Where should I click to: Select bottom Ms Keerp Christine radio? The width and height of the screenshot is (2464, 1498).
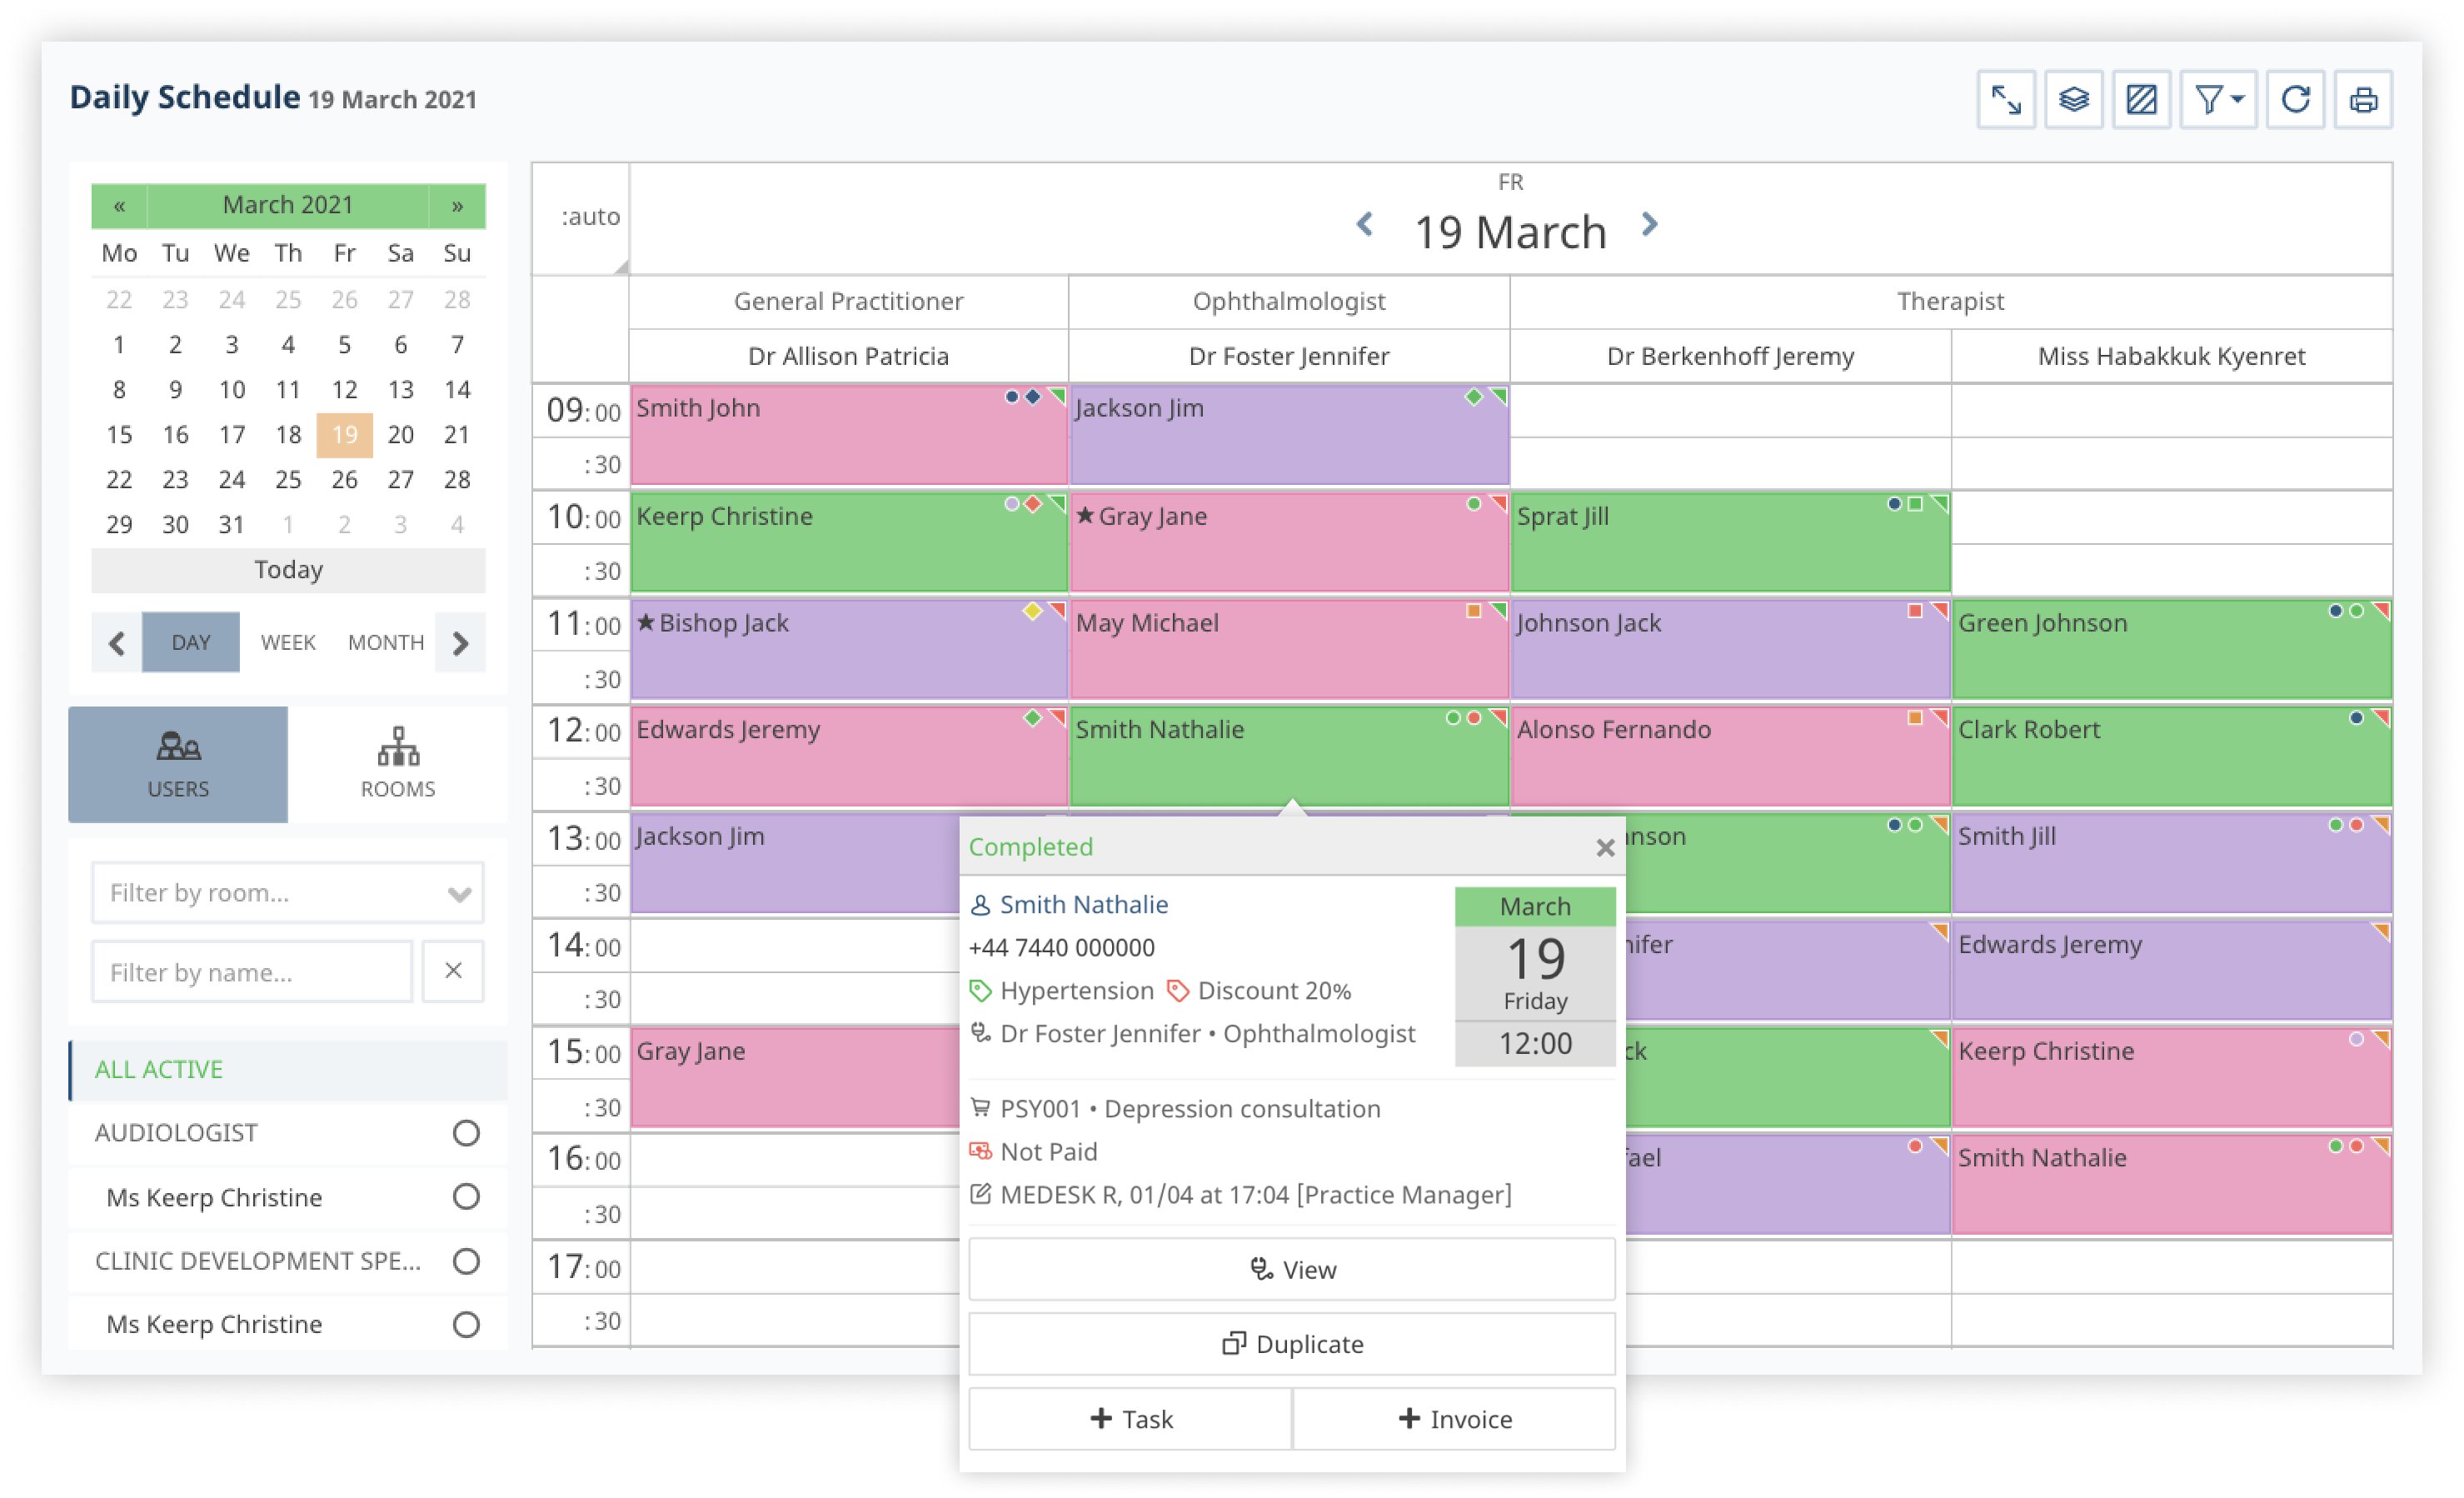[466, 1325]
